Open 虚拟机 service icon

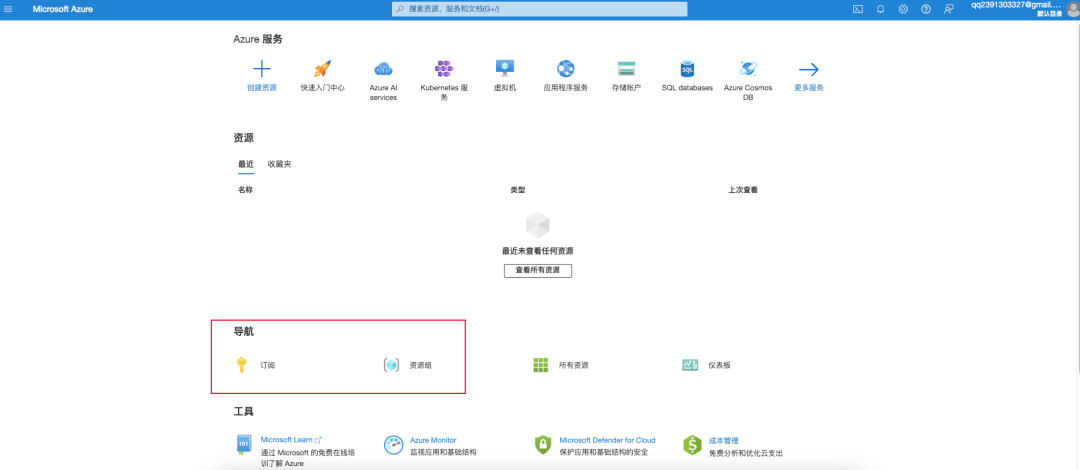point(505,69)
